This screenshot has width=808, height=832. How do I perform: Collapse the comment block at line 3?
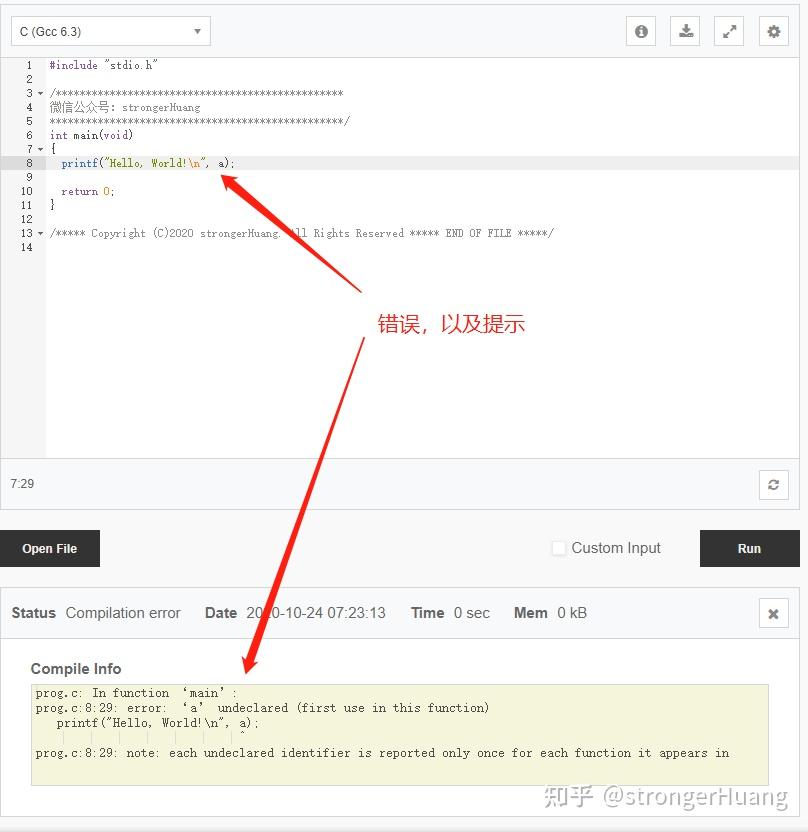tap(40, 93)
